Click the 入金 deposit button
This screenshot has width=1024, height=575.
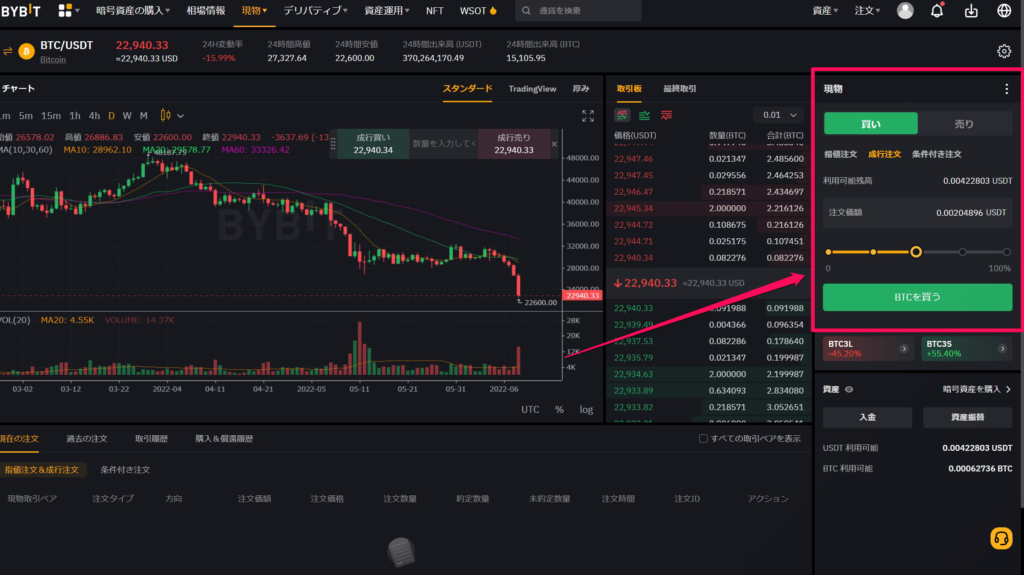(x=867, y=417)
